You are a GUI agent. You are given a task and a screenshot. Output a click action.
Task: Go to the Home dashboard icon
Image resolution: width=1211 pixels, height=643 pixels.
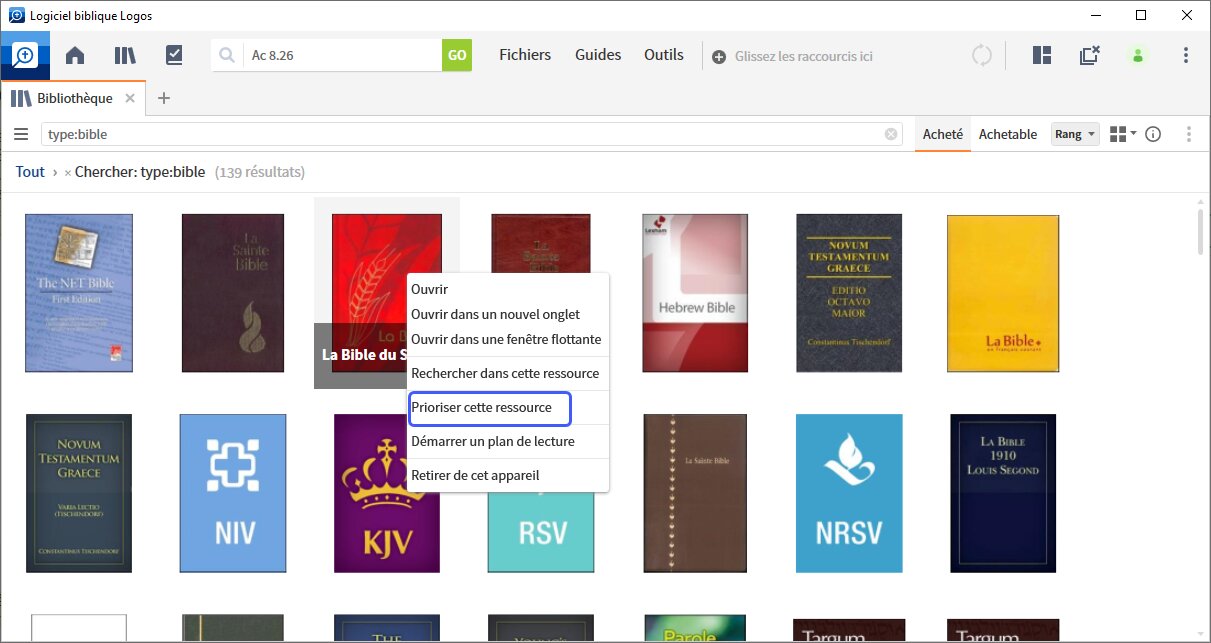(75, 56)
